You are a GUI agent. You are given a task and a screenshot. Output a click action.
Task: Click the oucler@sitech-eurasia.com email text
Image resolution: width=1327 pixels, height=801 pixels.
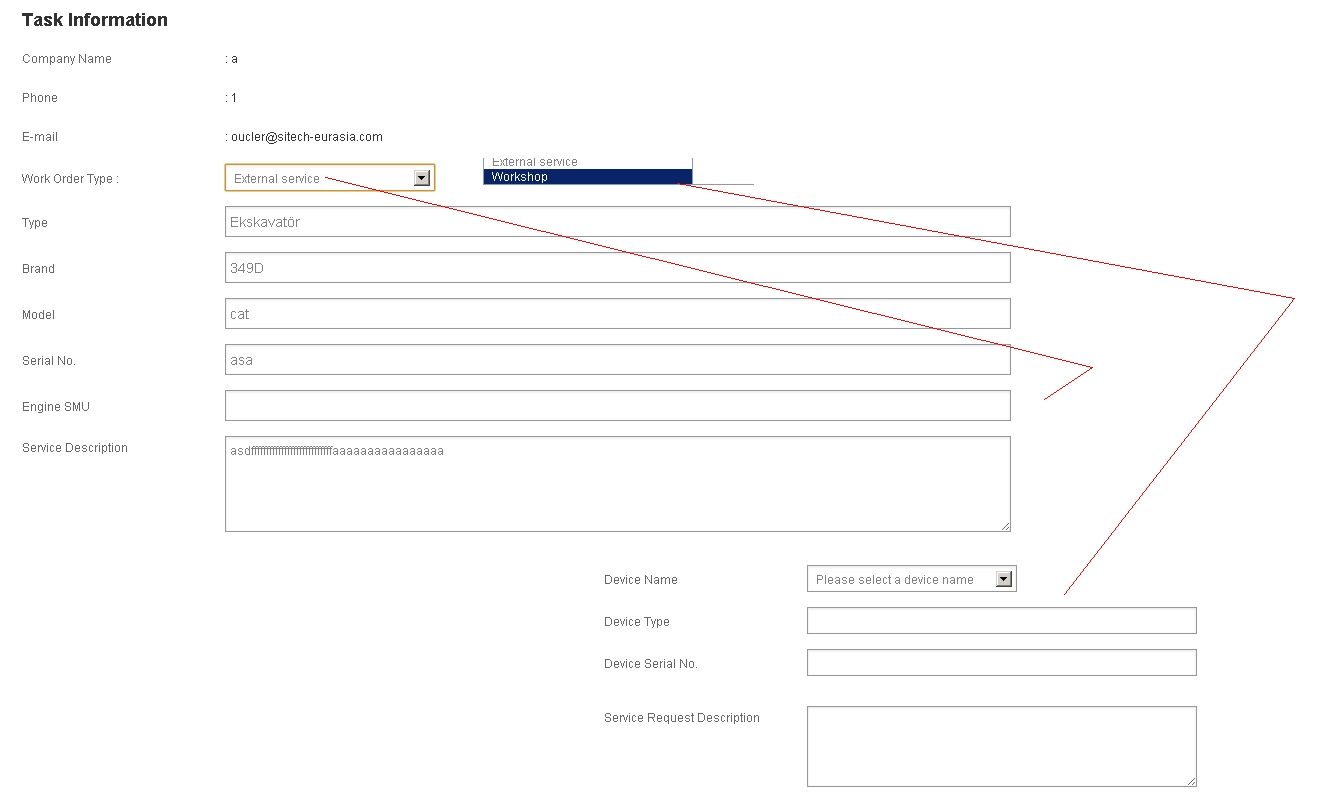point(307,137)
